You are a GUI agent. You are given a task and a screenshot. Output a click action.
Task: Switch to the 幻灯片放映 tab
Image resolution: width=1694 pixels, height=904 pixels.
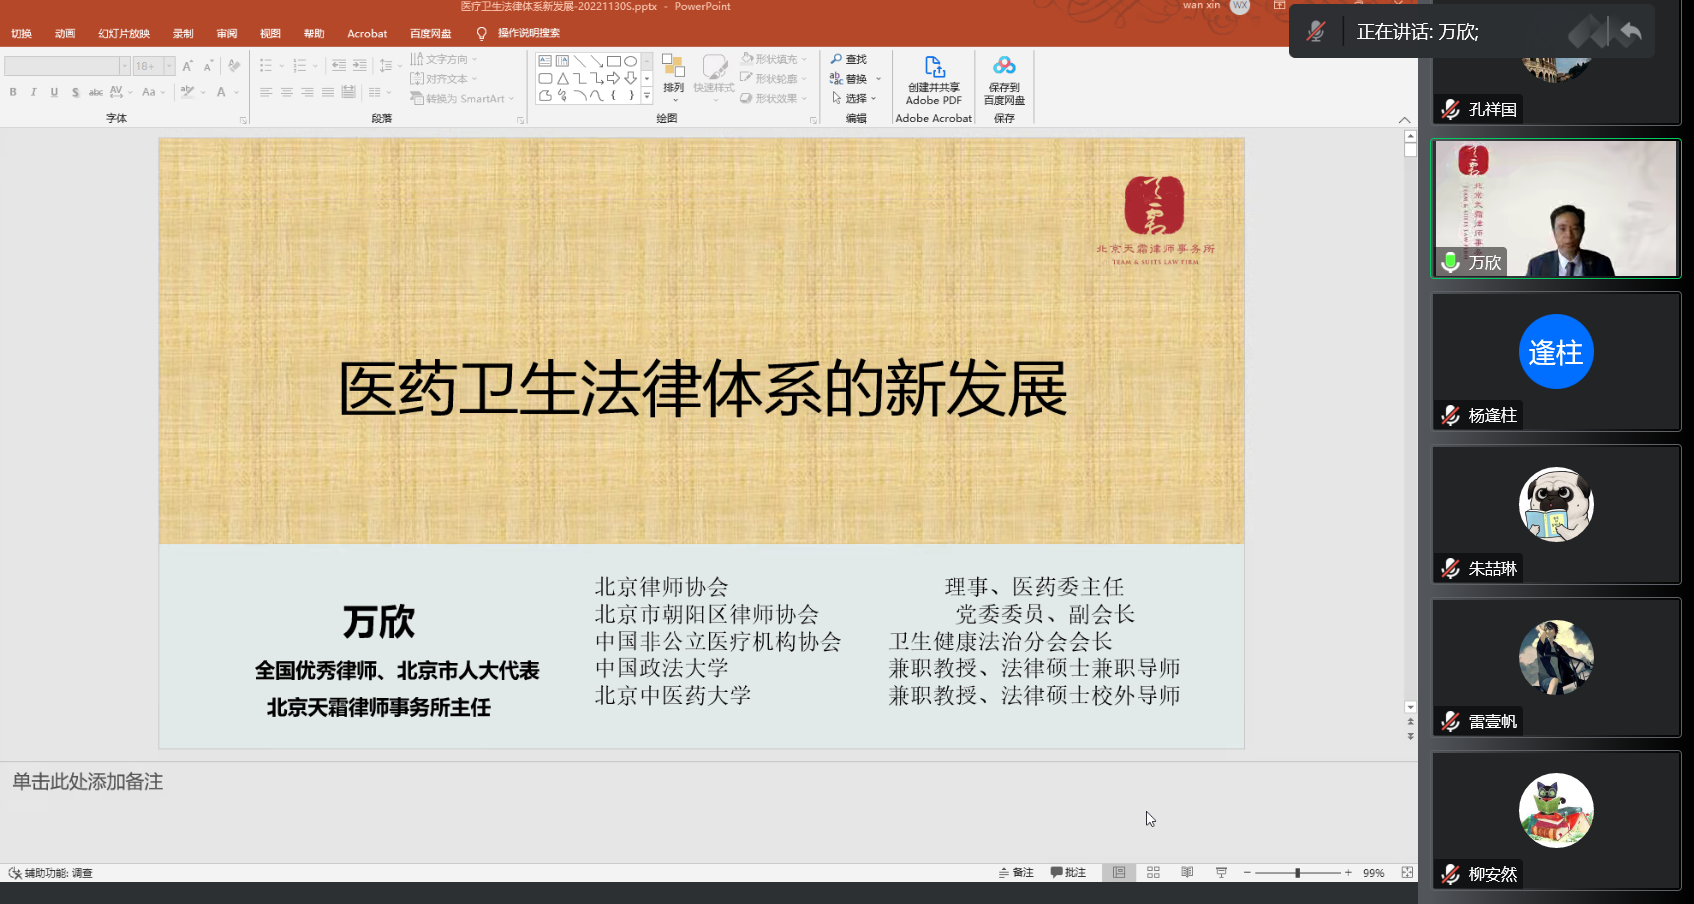pyautogui.click(x=124, y=34)
